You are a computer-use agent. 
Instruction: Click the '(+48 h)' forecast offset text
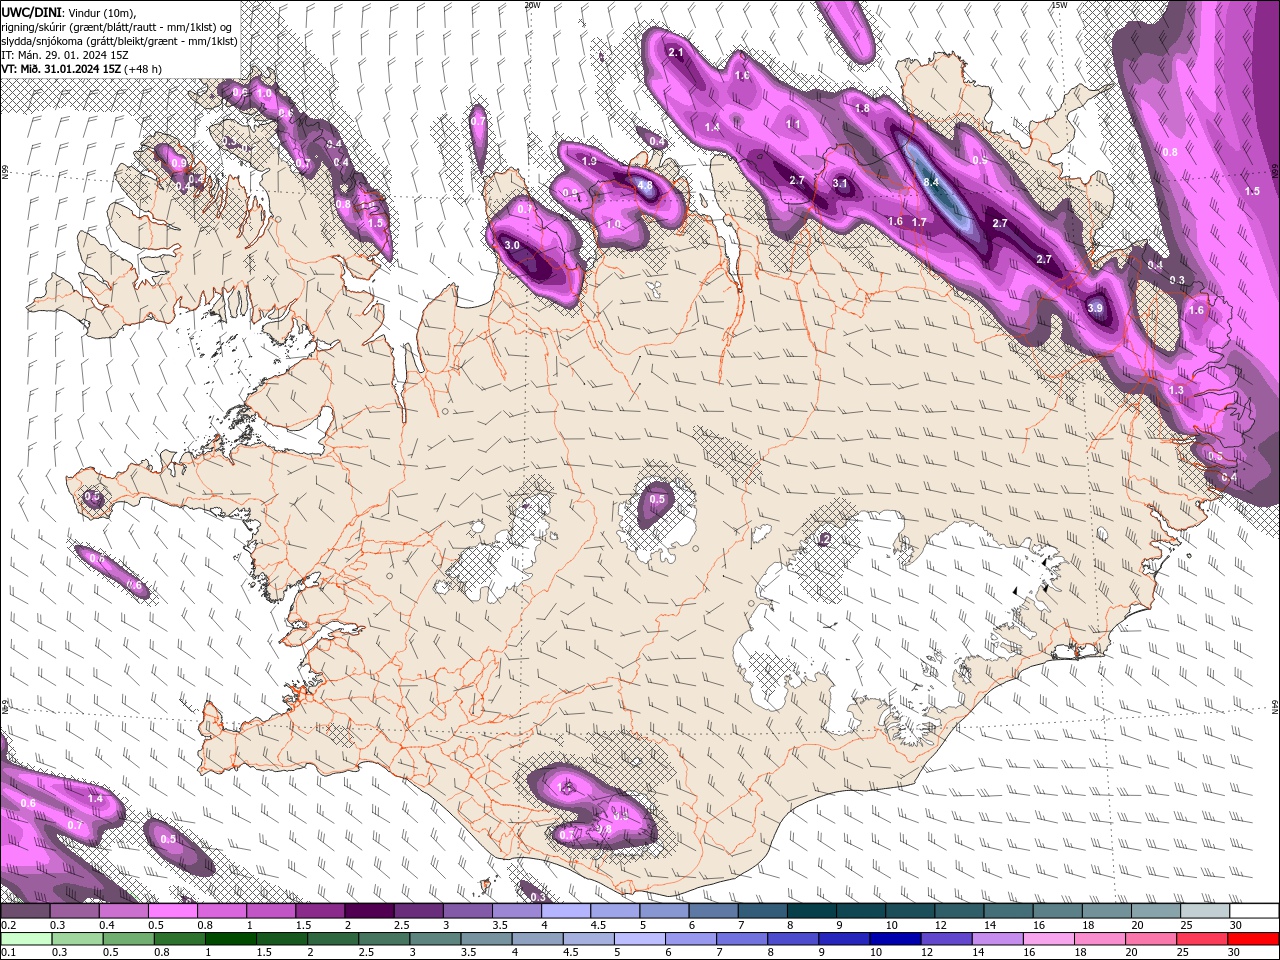143,69
